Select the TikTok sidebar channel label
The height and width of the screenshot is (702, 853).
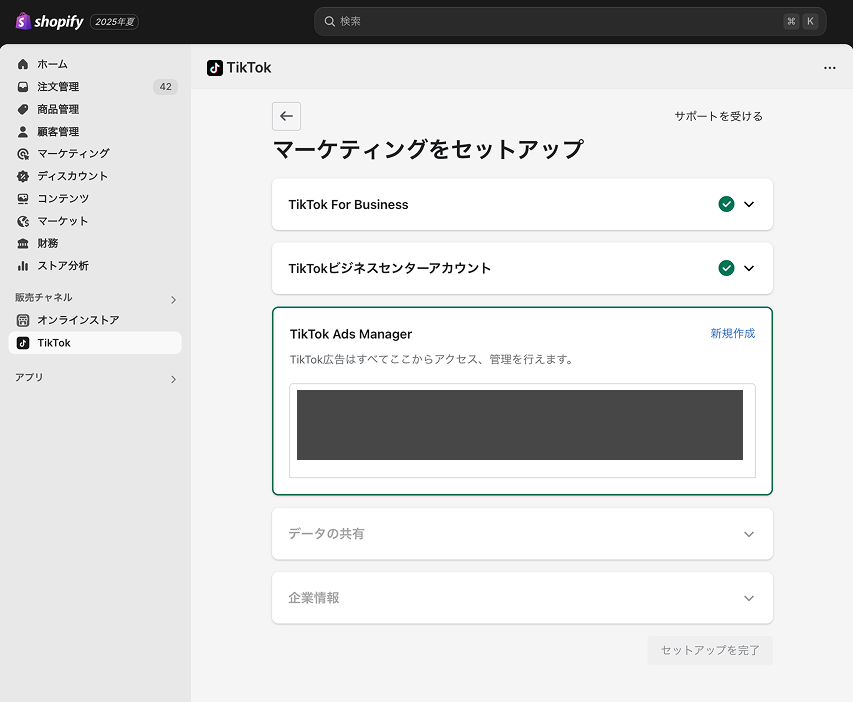point(54,343)
